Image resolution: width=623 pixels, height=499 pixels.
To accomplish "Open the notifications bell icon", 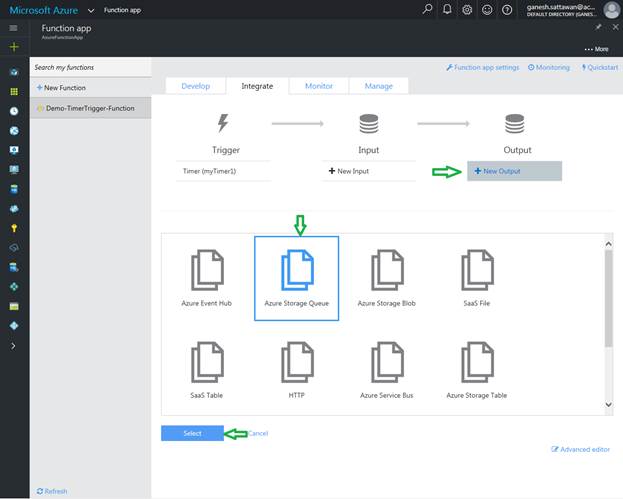I will point(447,10).
